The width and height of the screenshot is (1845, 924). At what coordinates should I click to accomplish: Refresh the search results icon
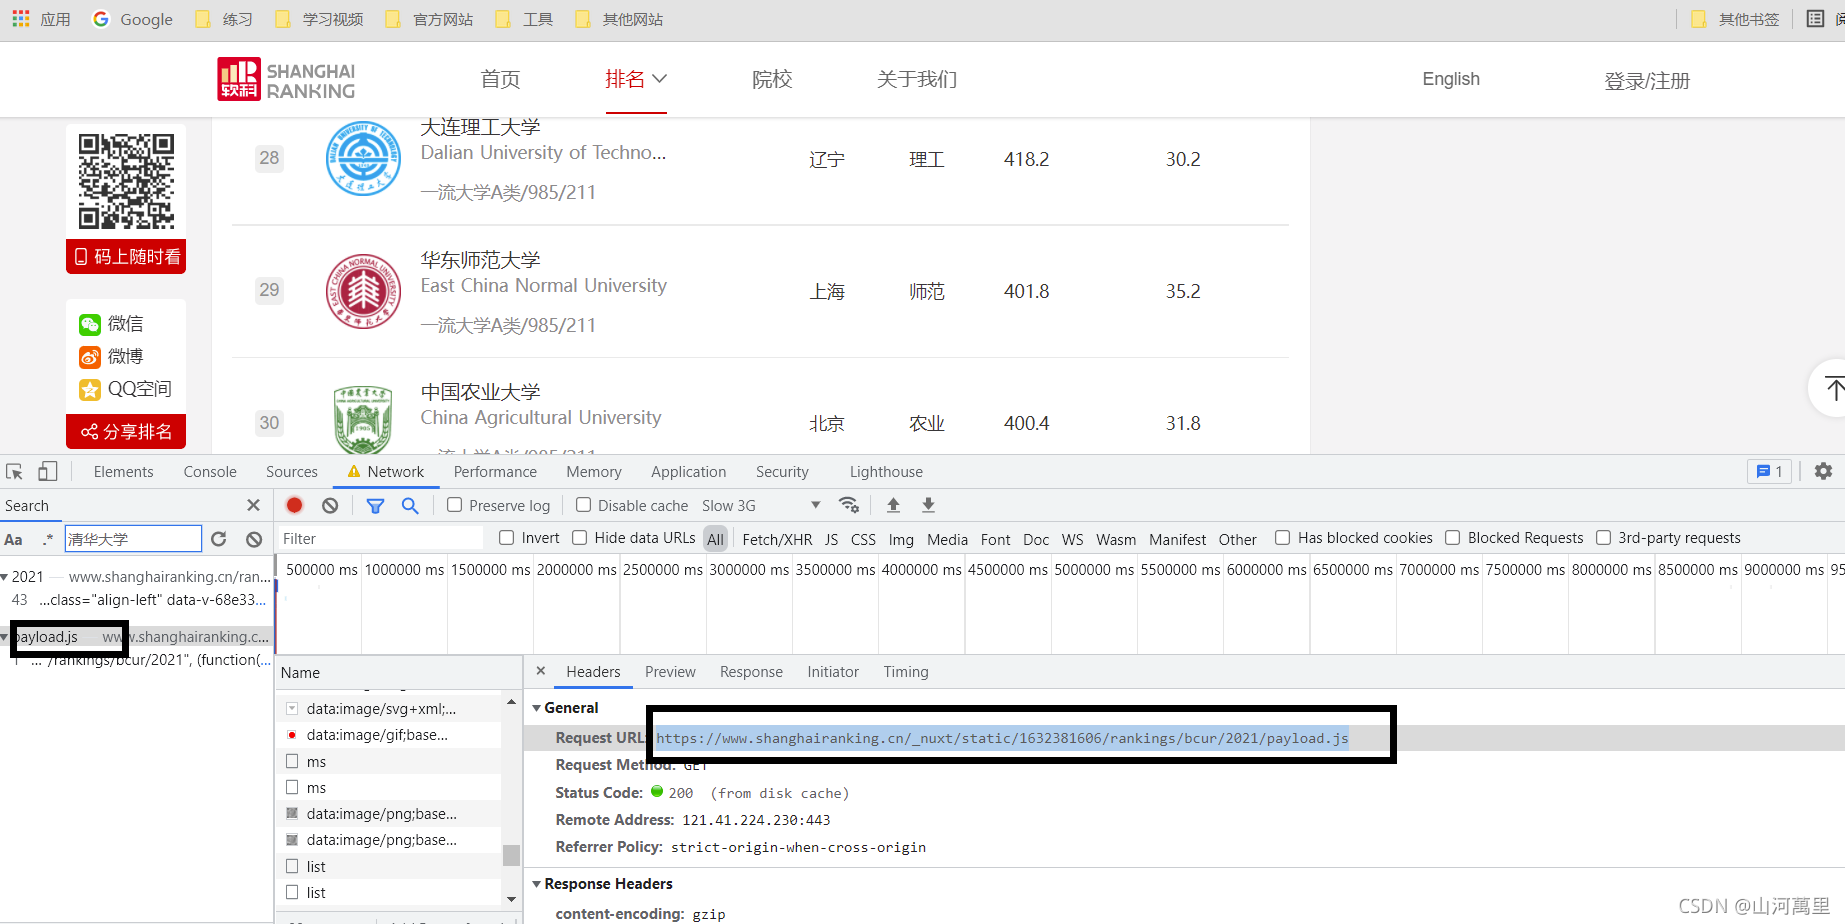tap(219, 539)
